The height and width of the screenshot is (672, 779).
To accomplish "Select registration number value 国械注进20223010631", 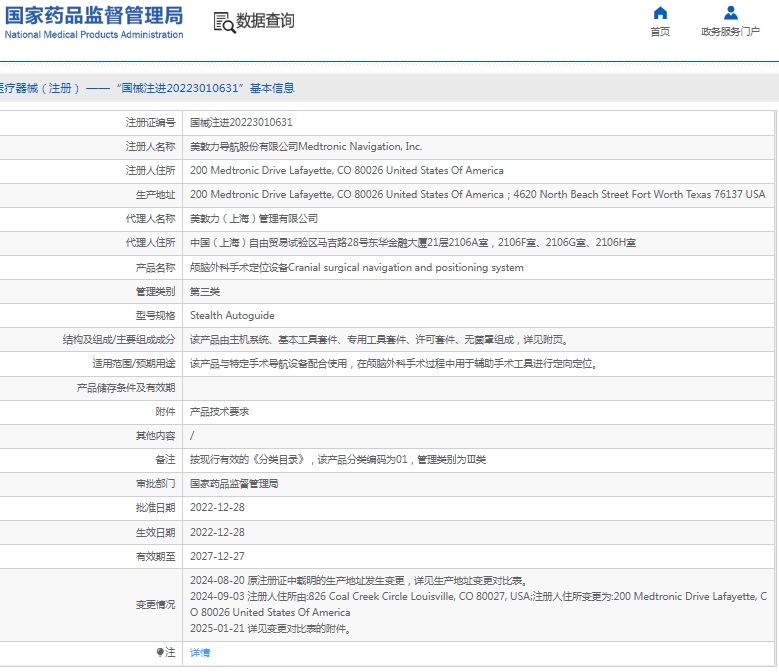I will pyautogui.click(x=241, y=123).
